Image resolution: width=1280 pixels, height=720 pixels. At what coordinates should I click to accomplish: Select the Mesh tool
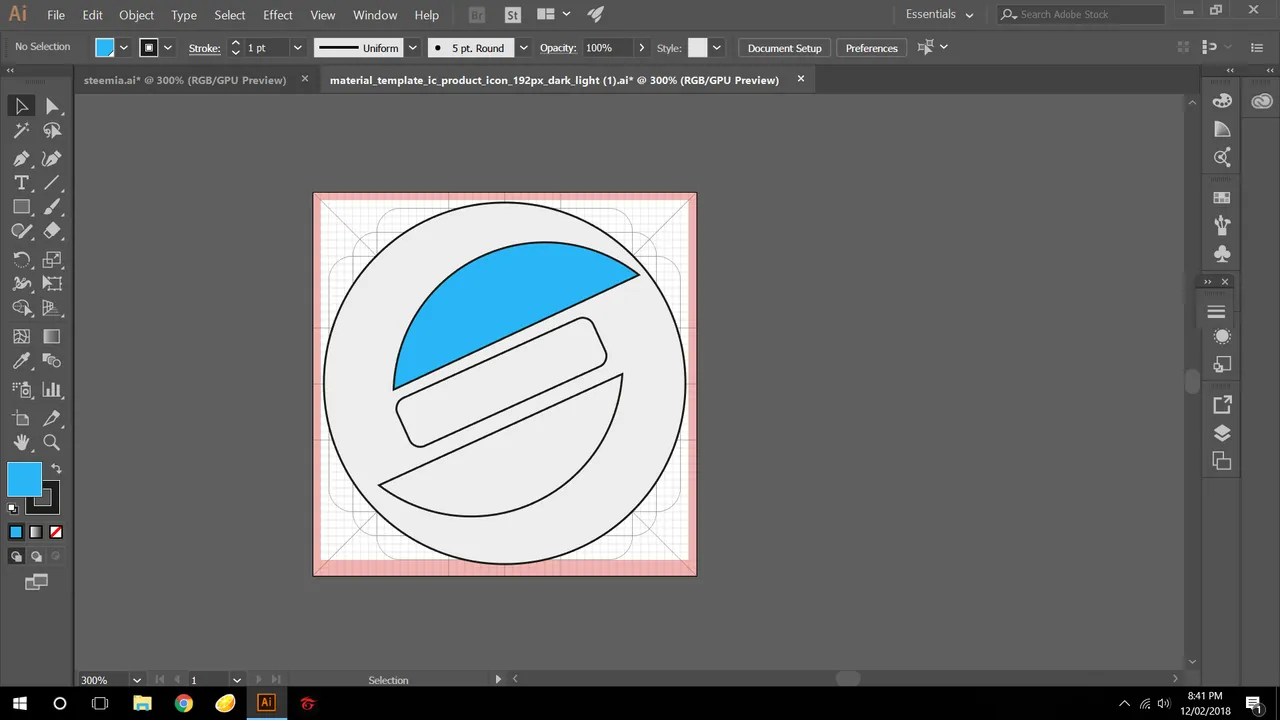click(21, 337)
